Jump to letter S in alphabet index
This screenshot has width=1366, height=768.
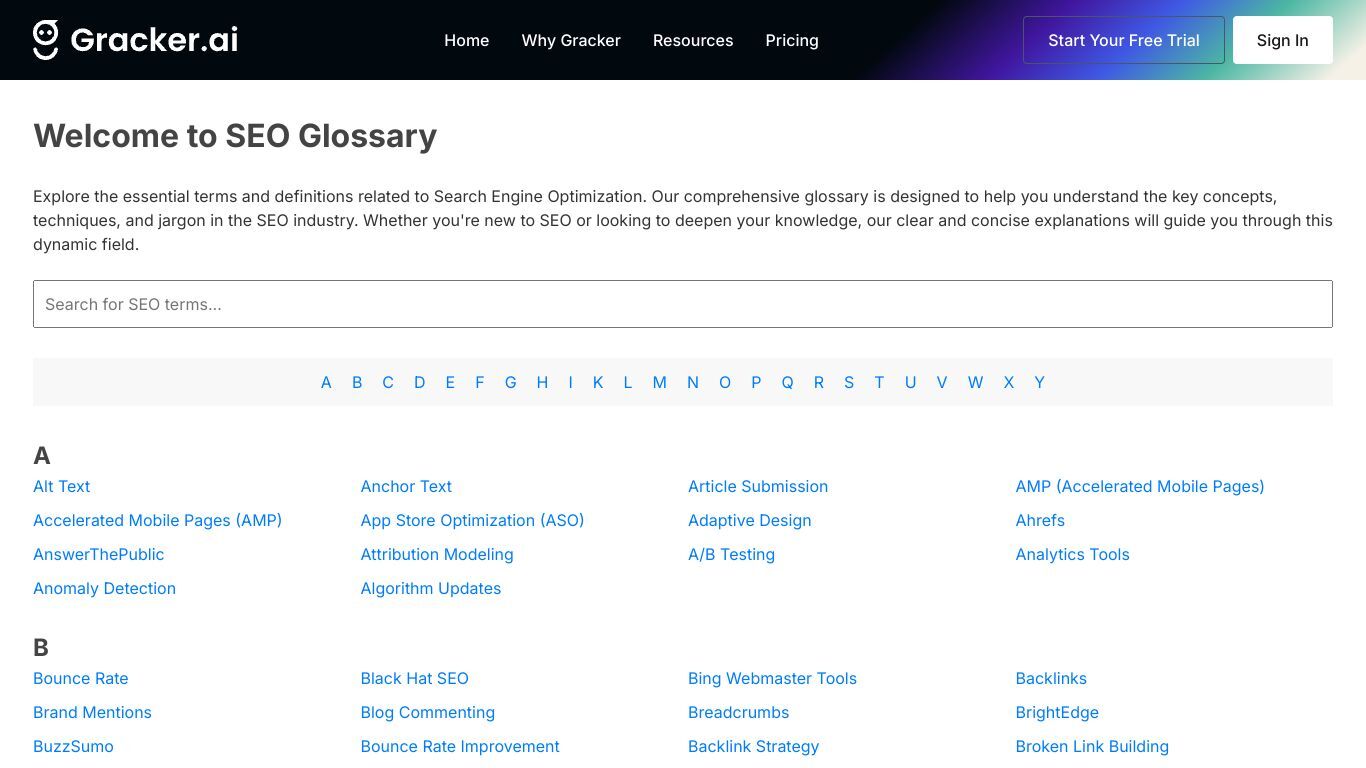click(849, 382)
